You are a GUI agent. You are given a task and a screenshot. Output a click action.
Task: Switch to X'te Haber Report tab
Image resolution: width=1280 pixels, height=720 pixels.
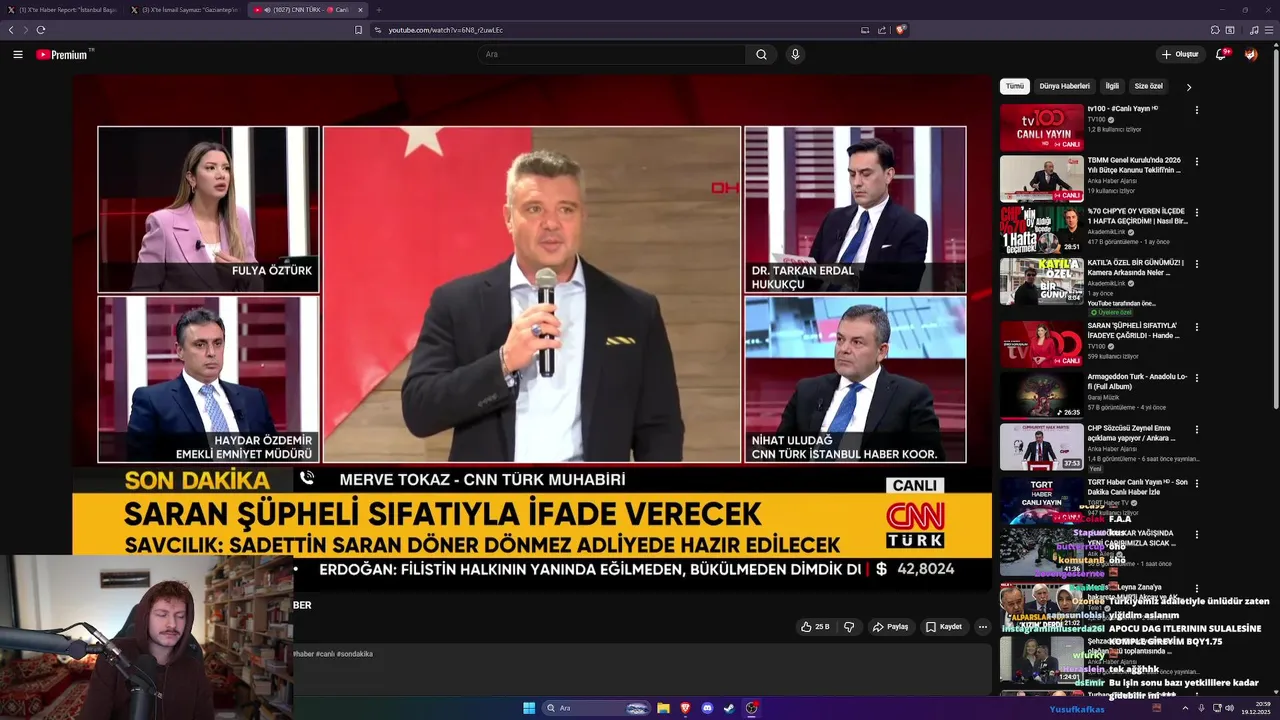coord(61,9)
